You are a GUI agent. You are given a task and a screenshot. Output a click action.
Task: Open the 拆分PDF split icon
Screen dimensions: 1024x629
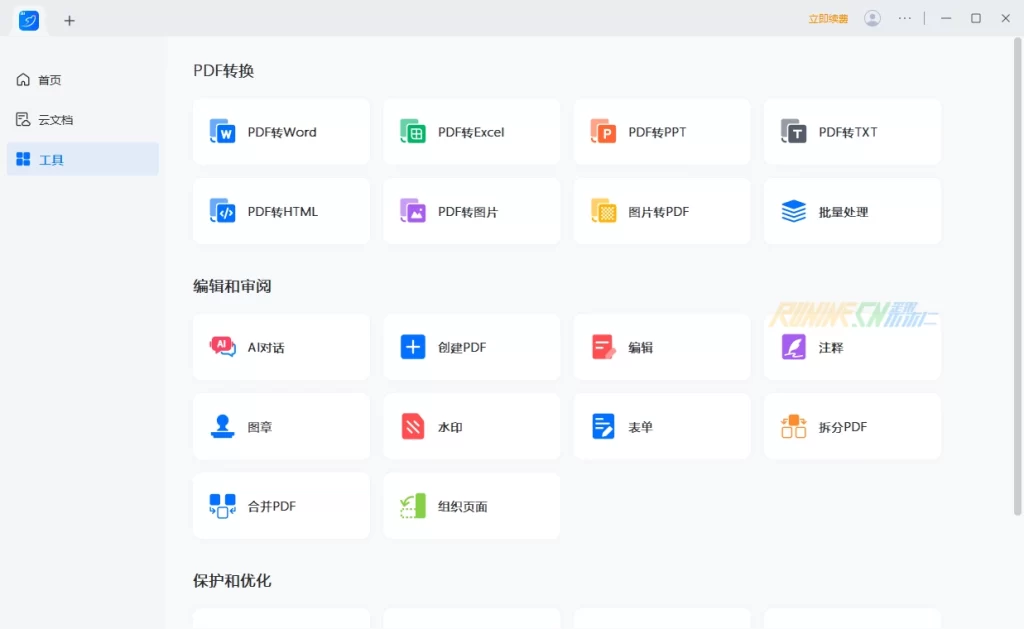[x=793, y=427]
